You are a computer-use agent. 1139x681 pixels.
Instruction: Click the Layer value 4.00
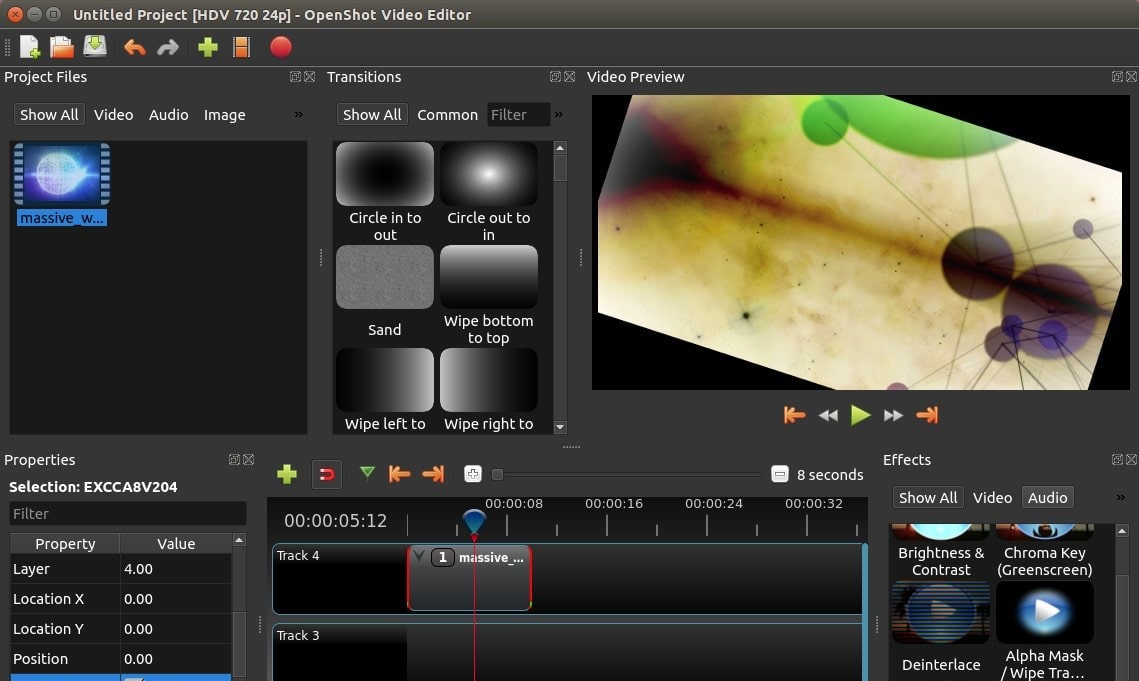tap(176, 569)
